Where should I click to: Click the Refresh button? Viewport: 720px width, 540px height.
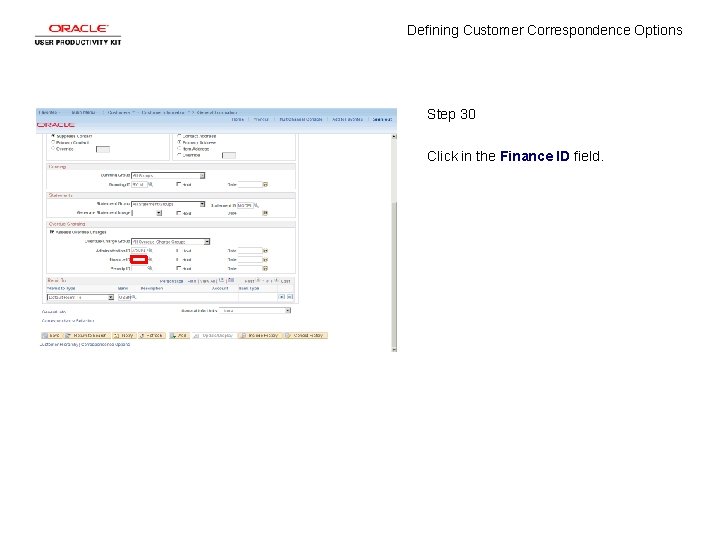[152, 336]
